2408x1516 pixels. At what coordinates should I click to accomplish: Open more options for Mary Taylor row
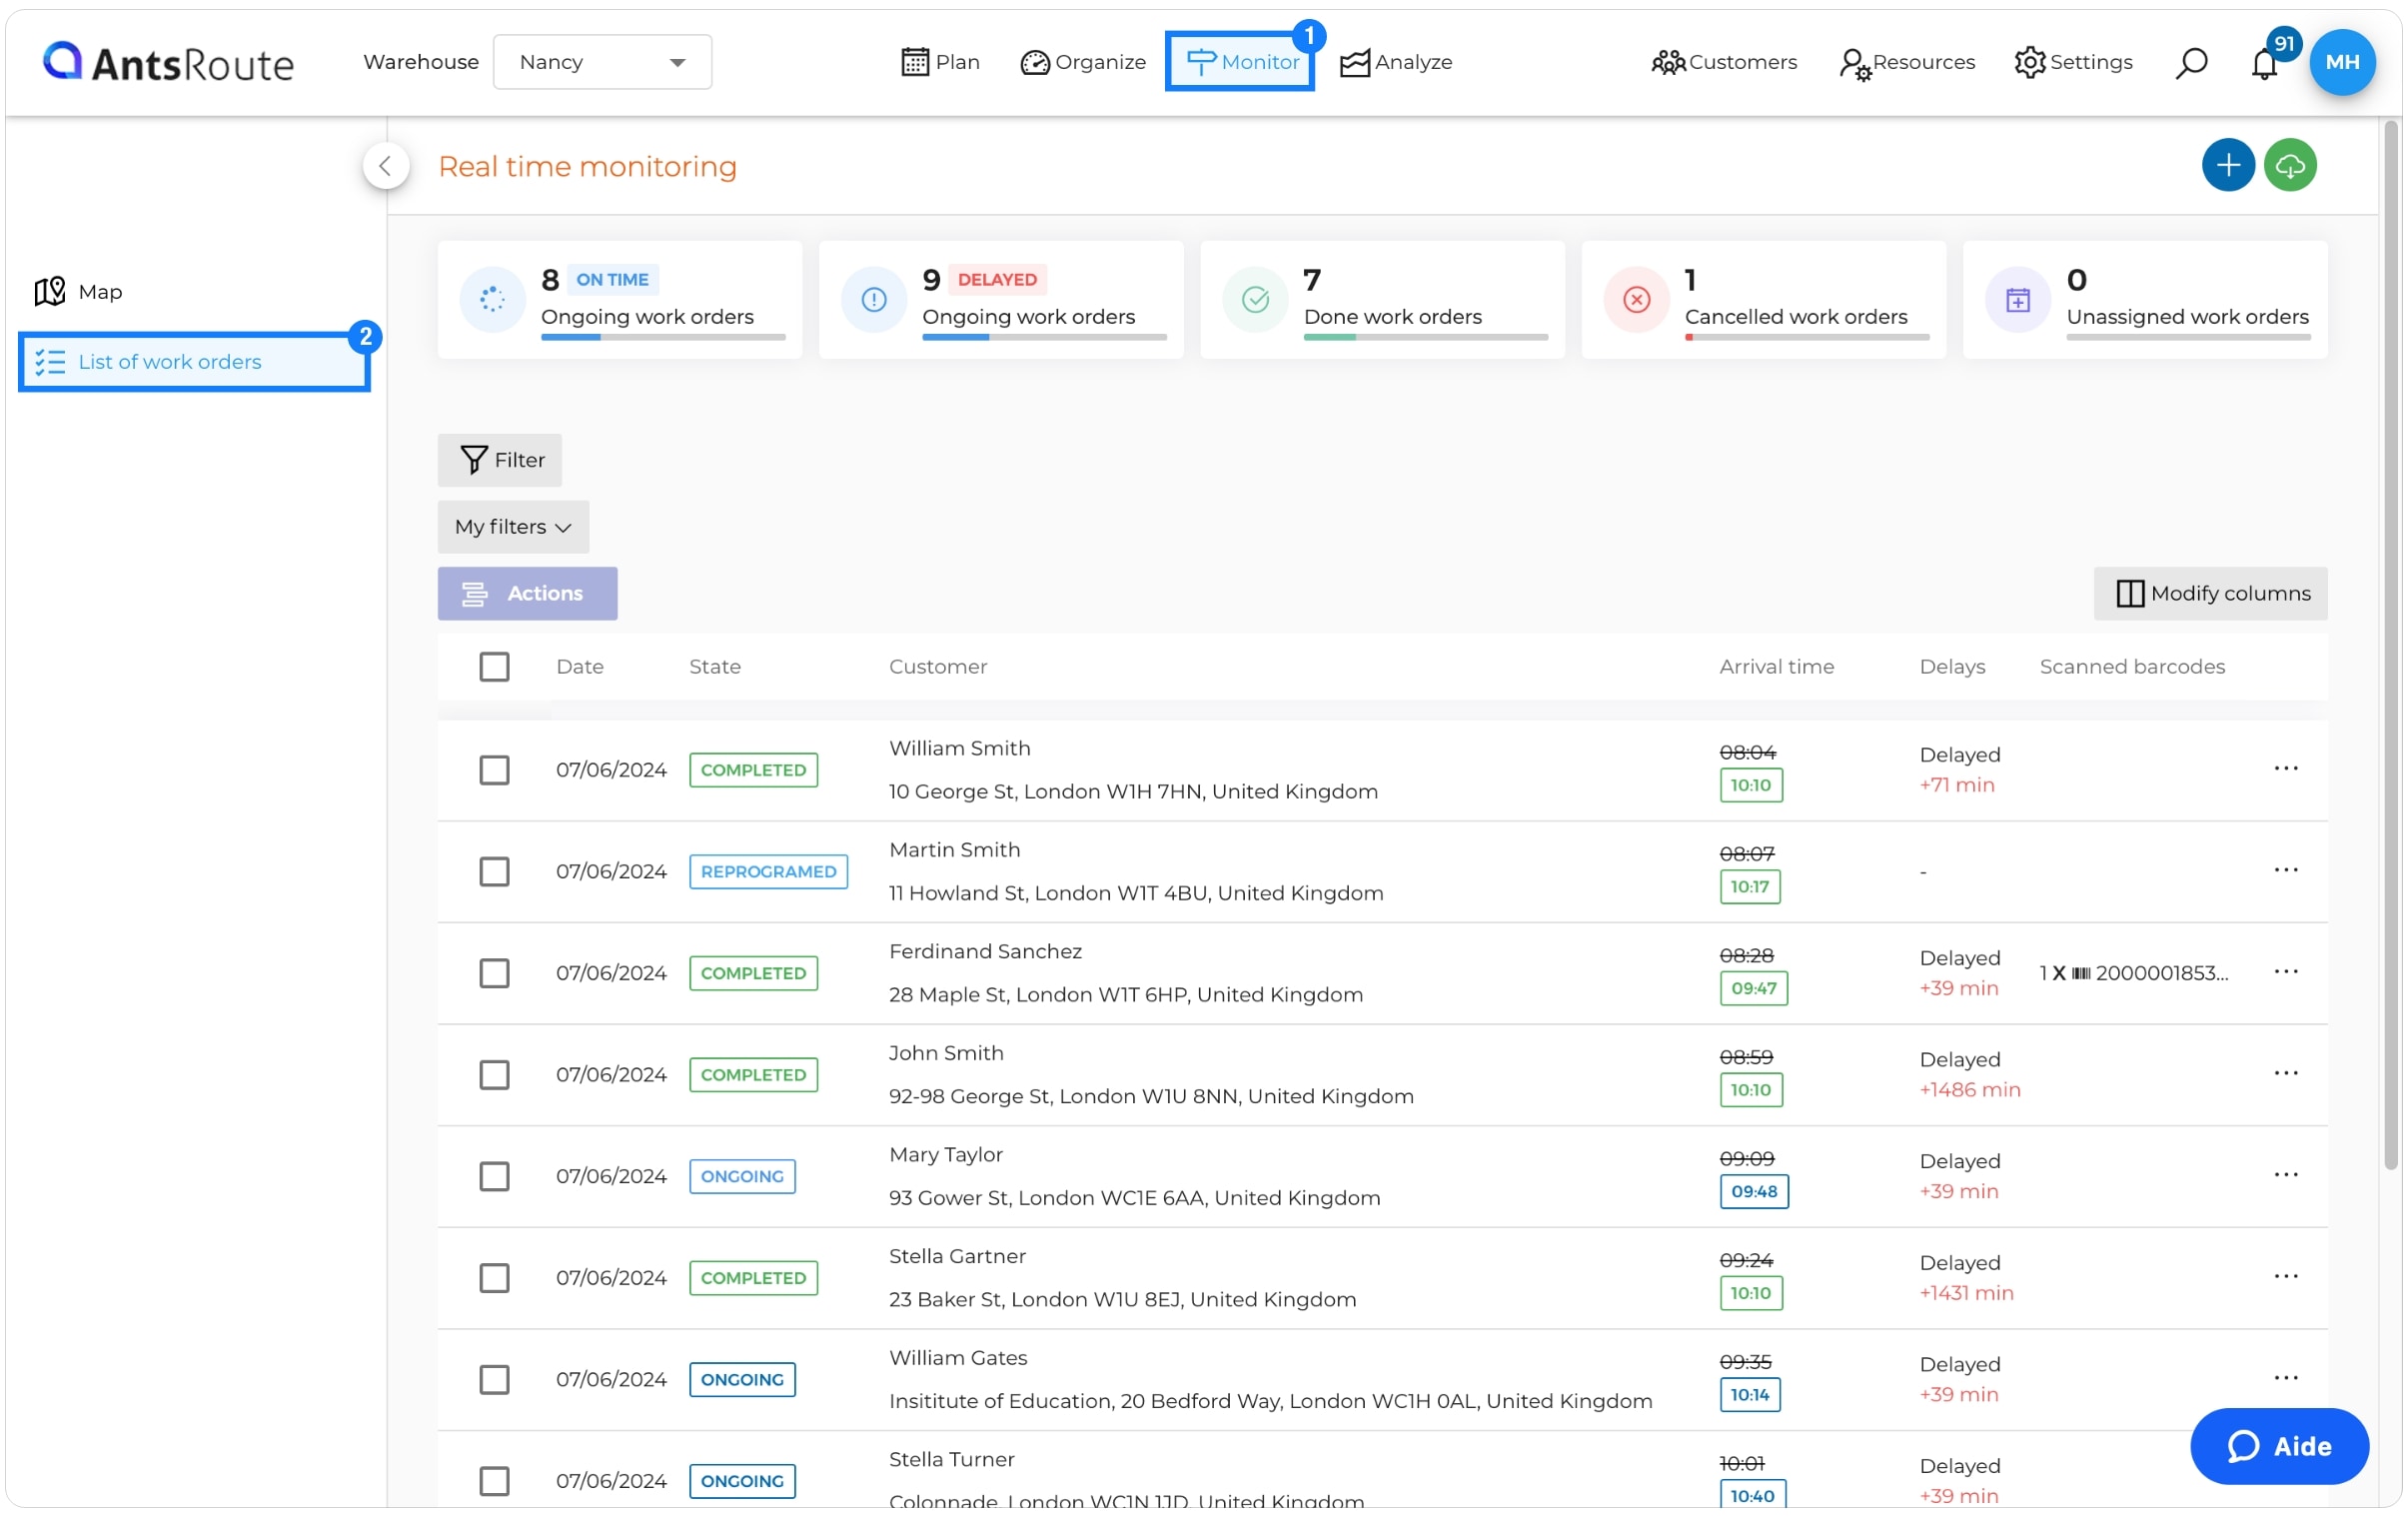pos(2285,1174)
